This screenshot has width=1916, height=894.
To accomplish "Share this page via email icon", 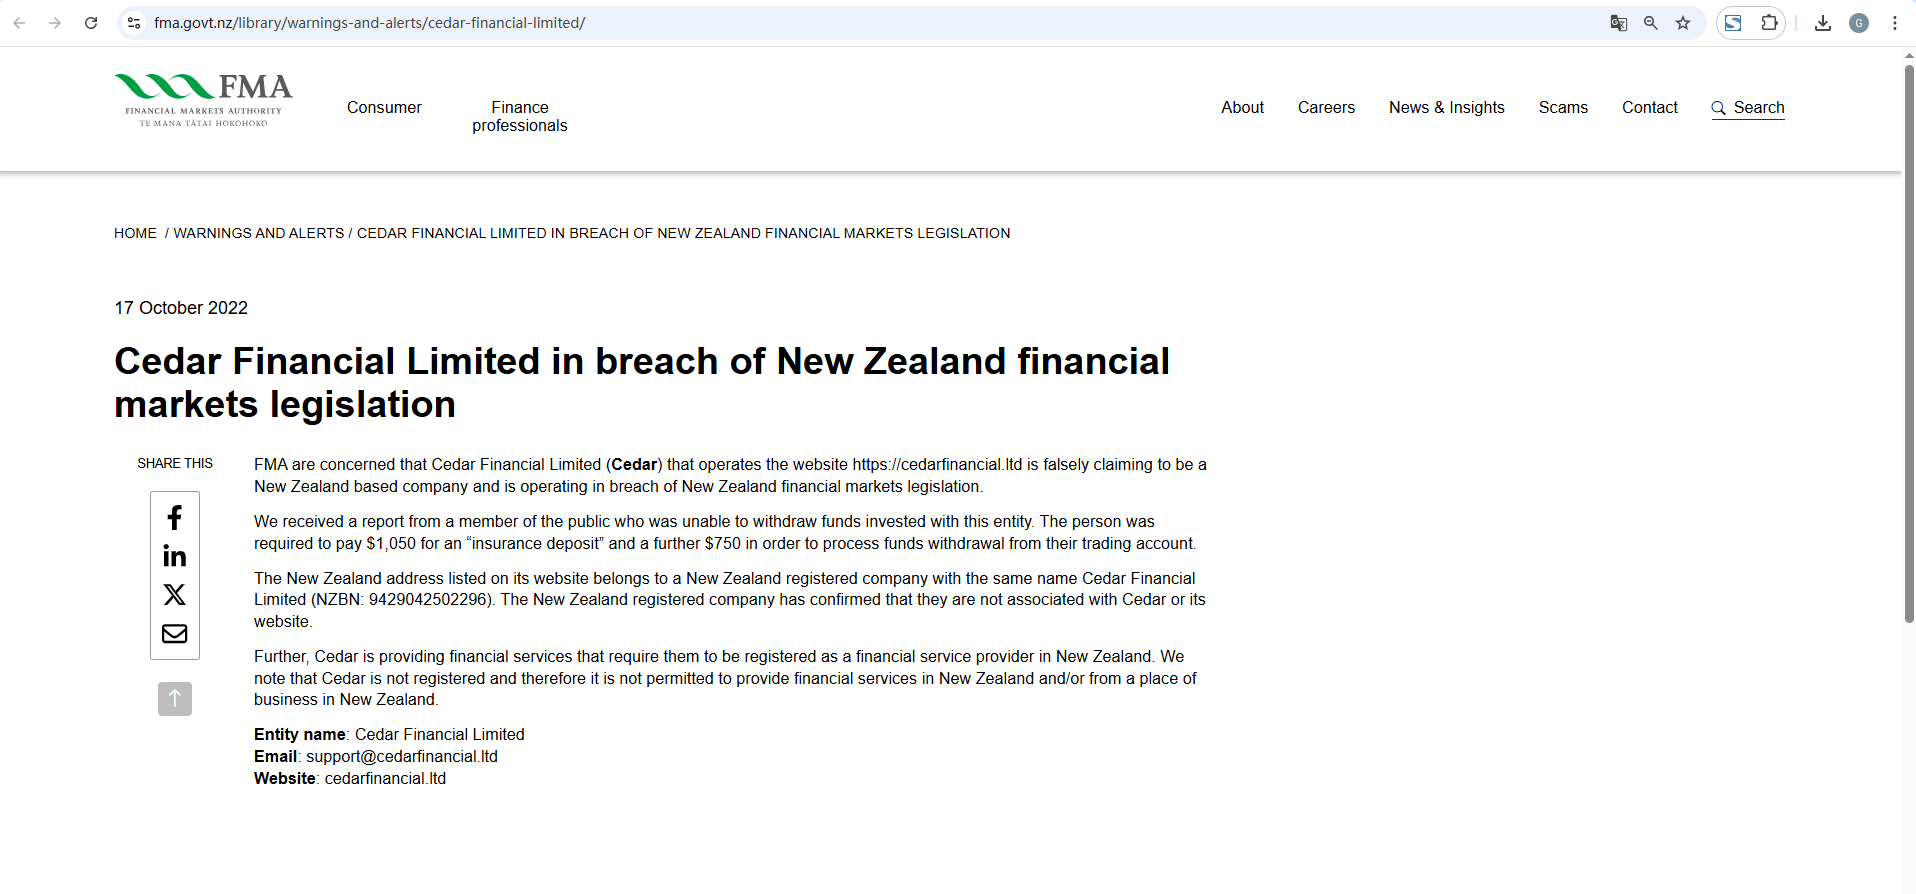I will click(175, 634).
